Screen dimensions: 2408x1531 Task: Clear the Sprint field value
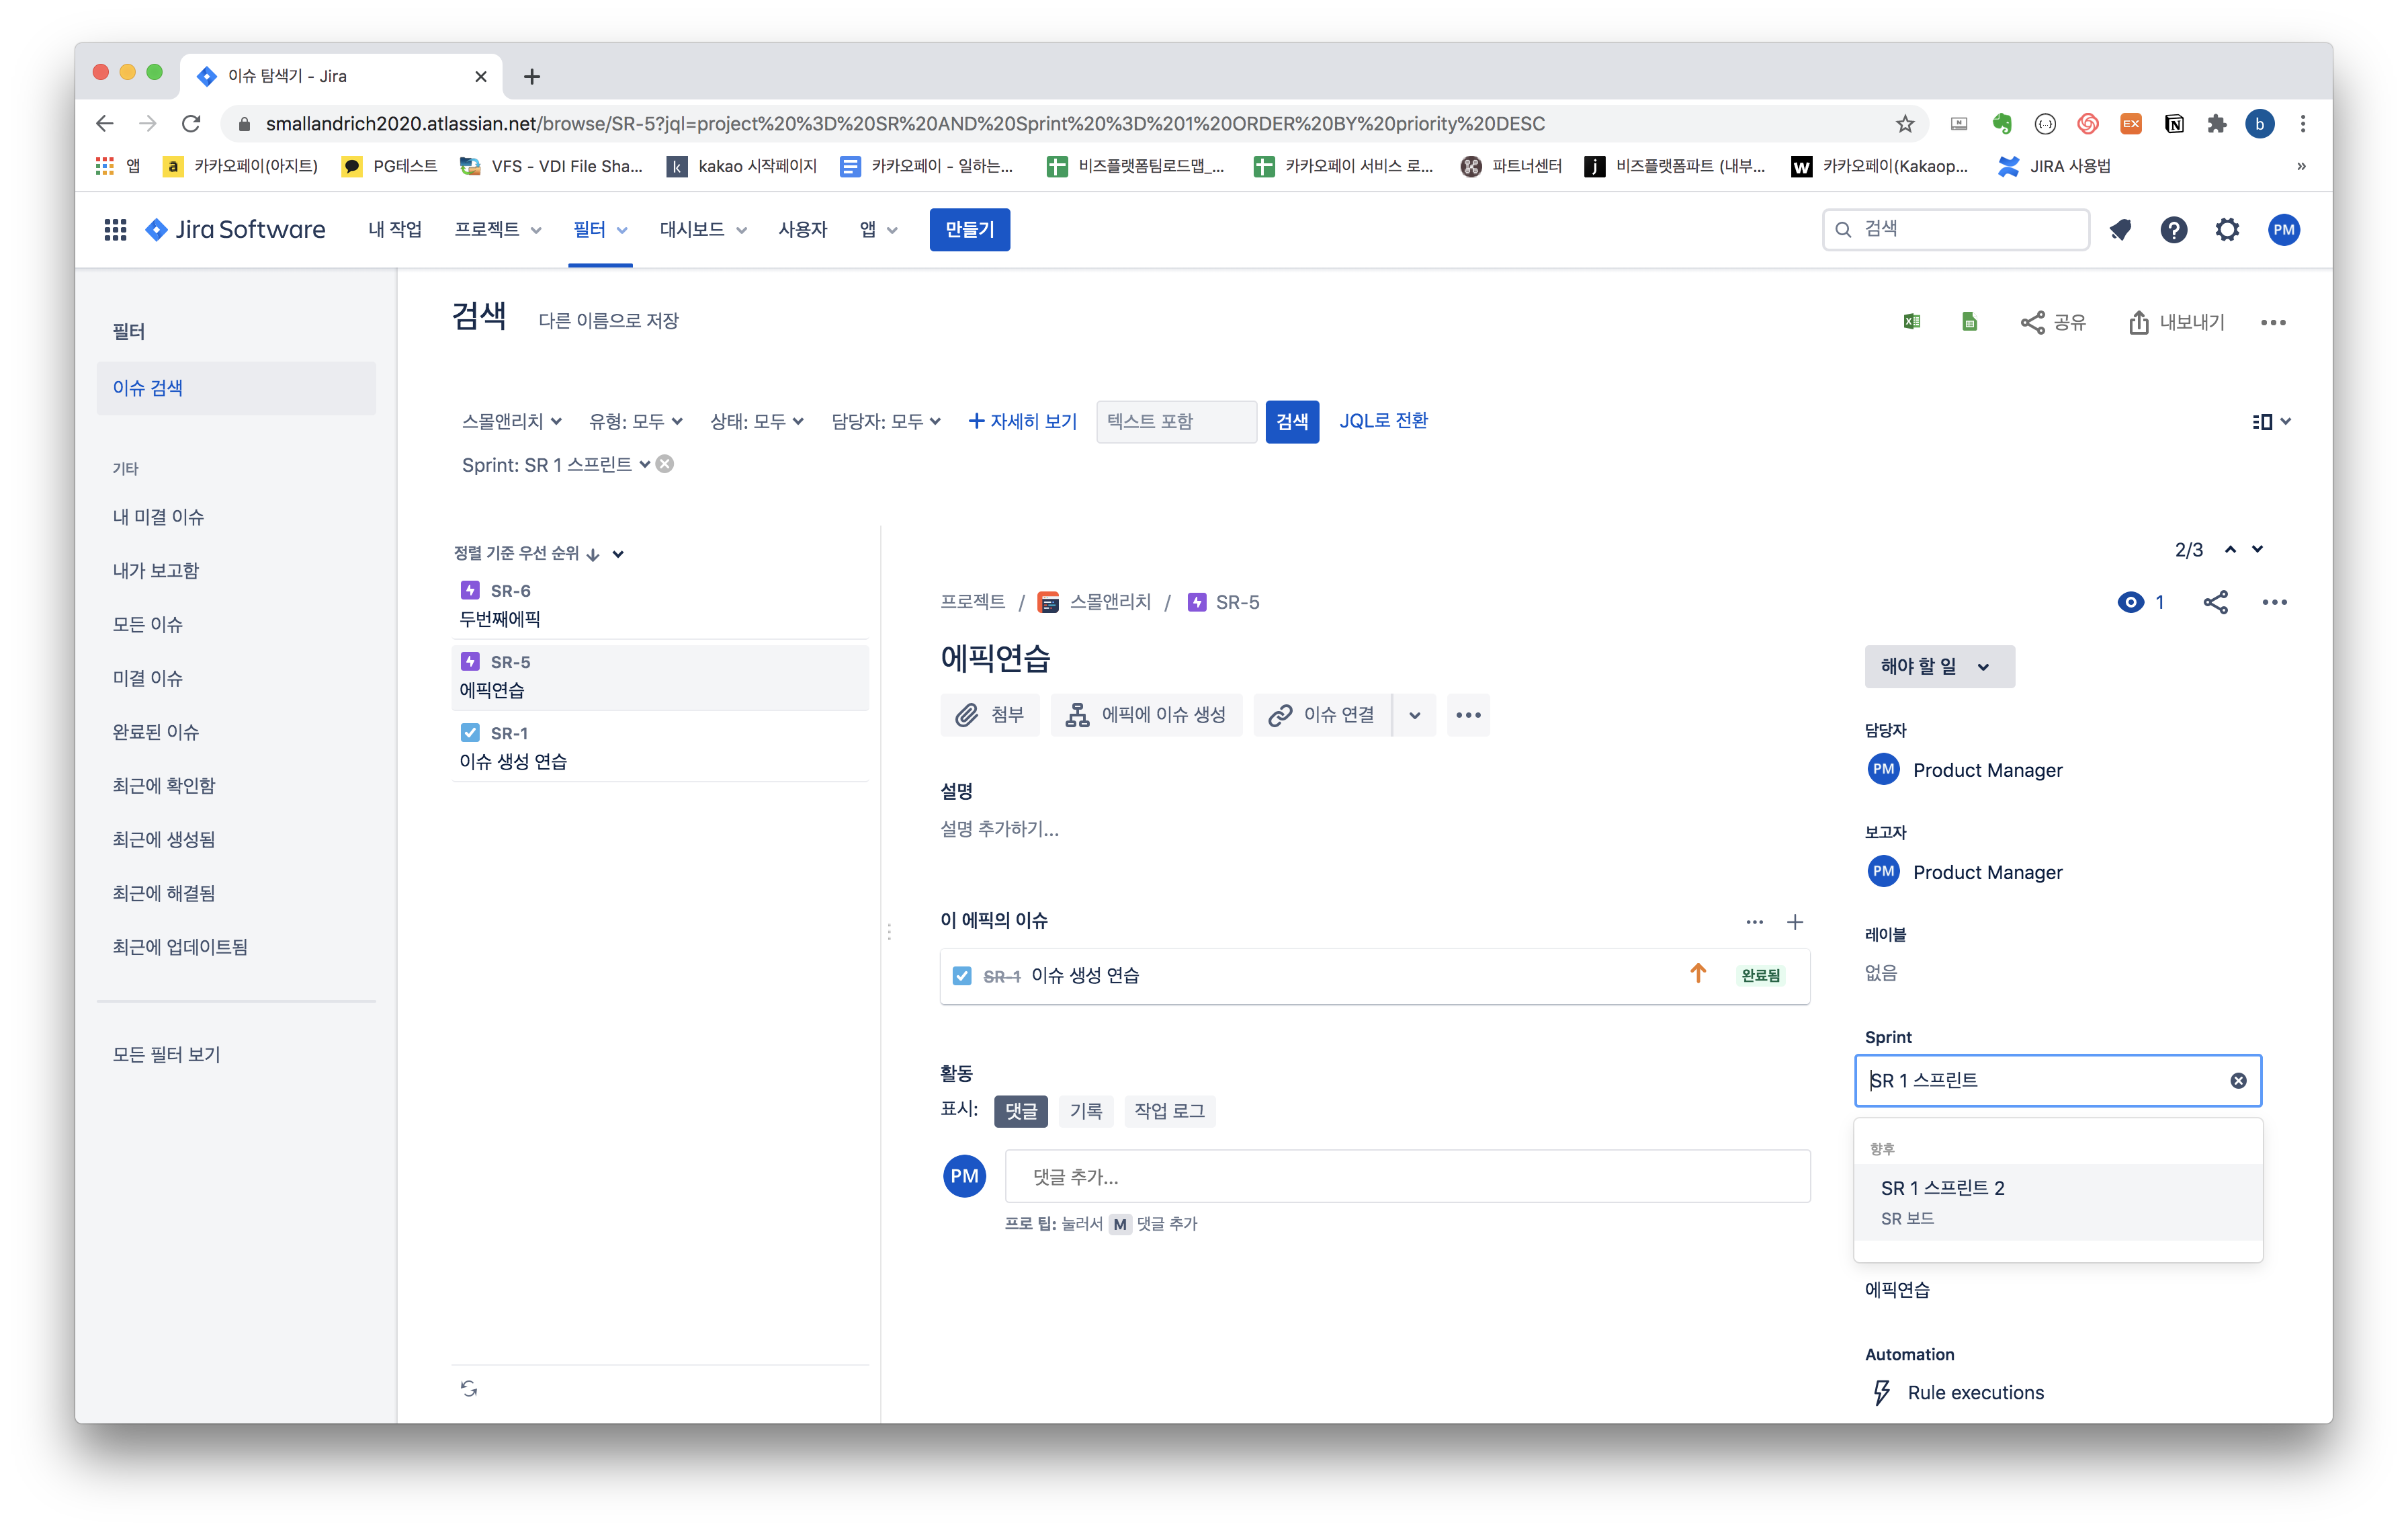[2238, 1081]
